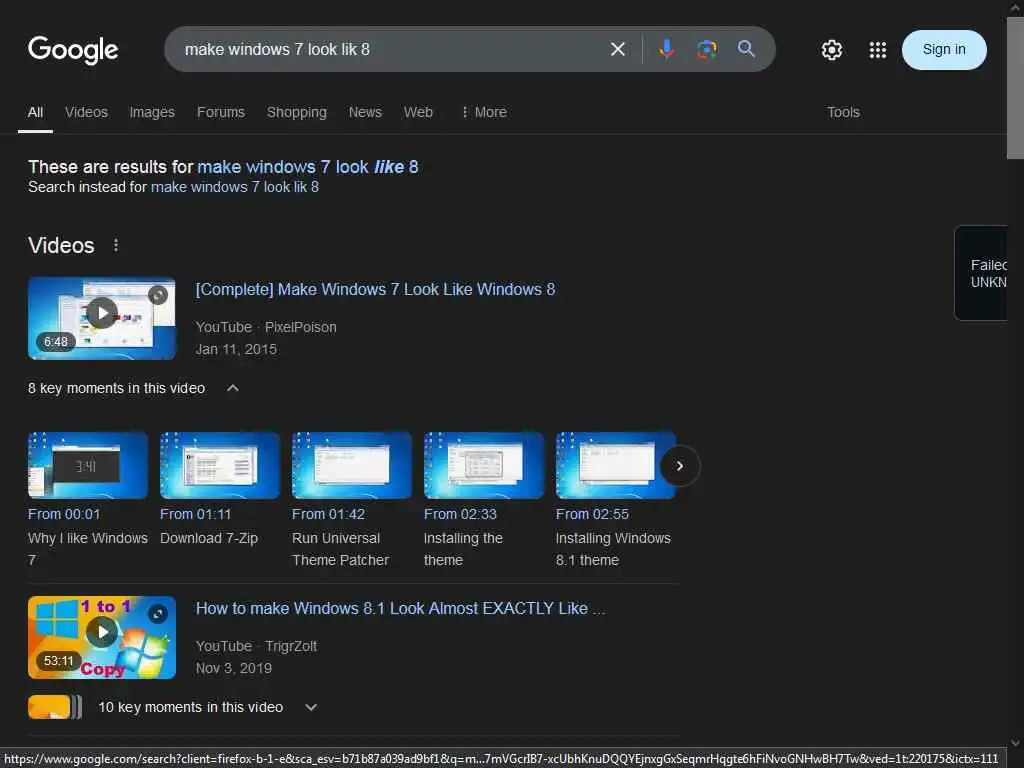The height and width of the screenshot is (768, 1024).
Task: Switch to the Videos tab
Action: click(x=86, y=112)
